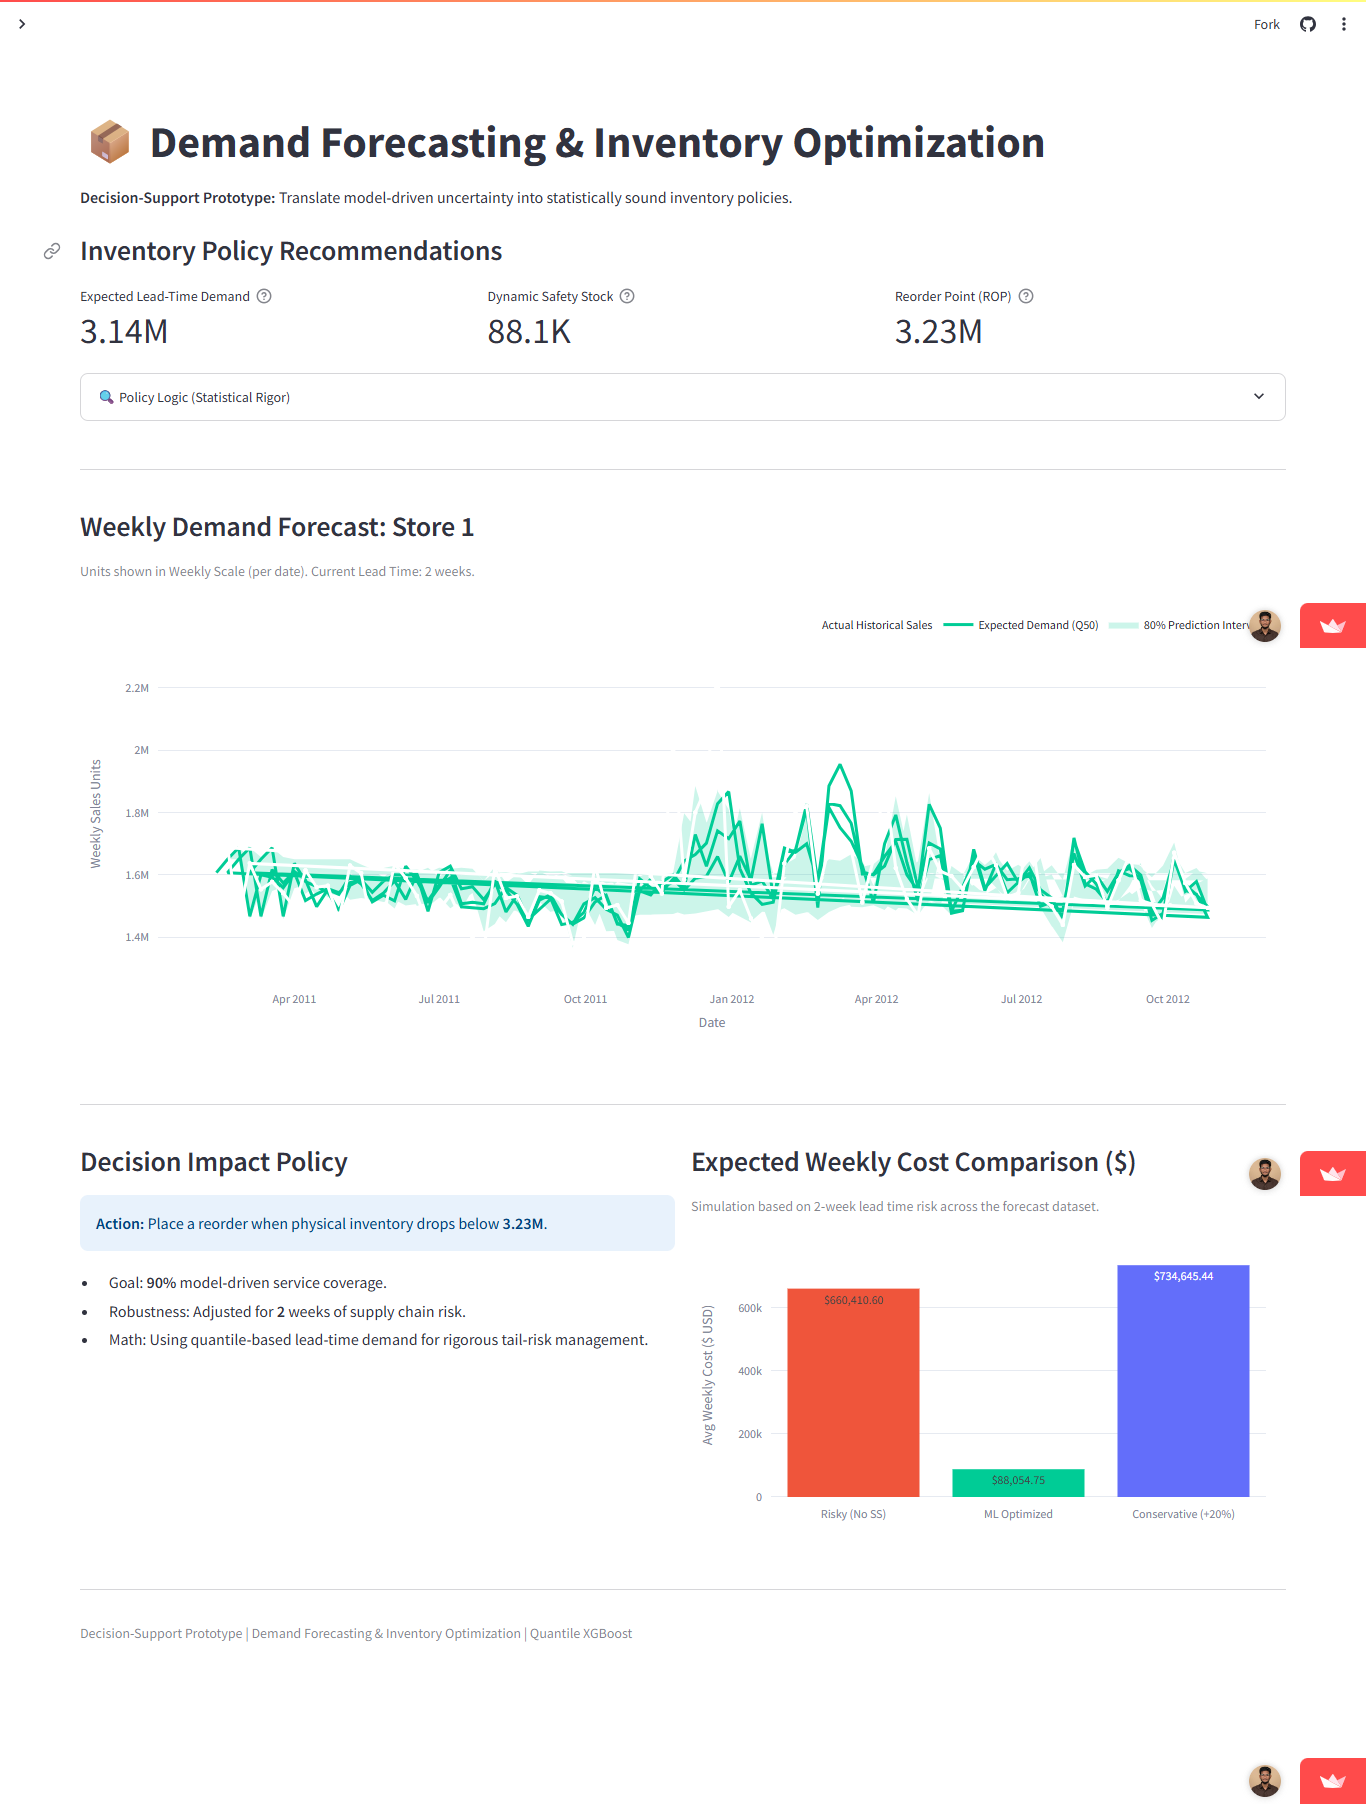Click the red crown badge by Cost Comparison
Image resolution: width=1366 pixels, height=1804 pixels.
[1333, 1174]
